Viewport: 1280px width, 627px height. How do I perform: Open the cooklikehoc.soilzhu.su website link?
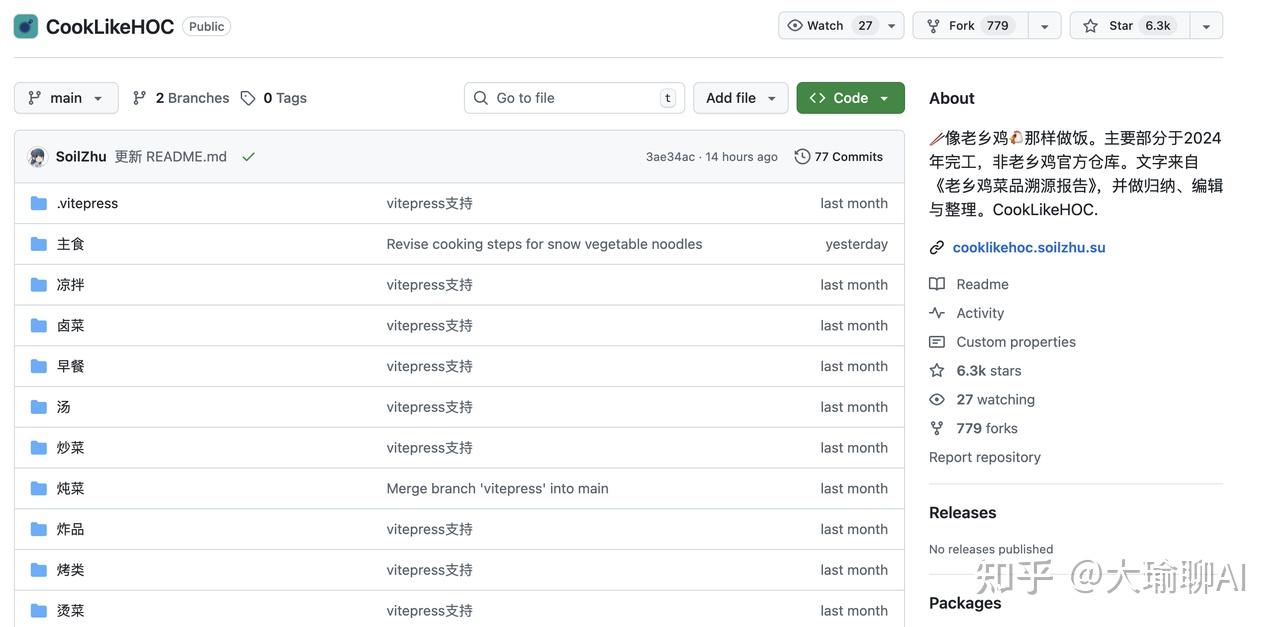coord(1029,247)
